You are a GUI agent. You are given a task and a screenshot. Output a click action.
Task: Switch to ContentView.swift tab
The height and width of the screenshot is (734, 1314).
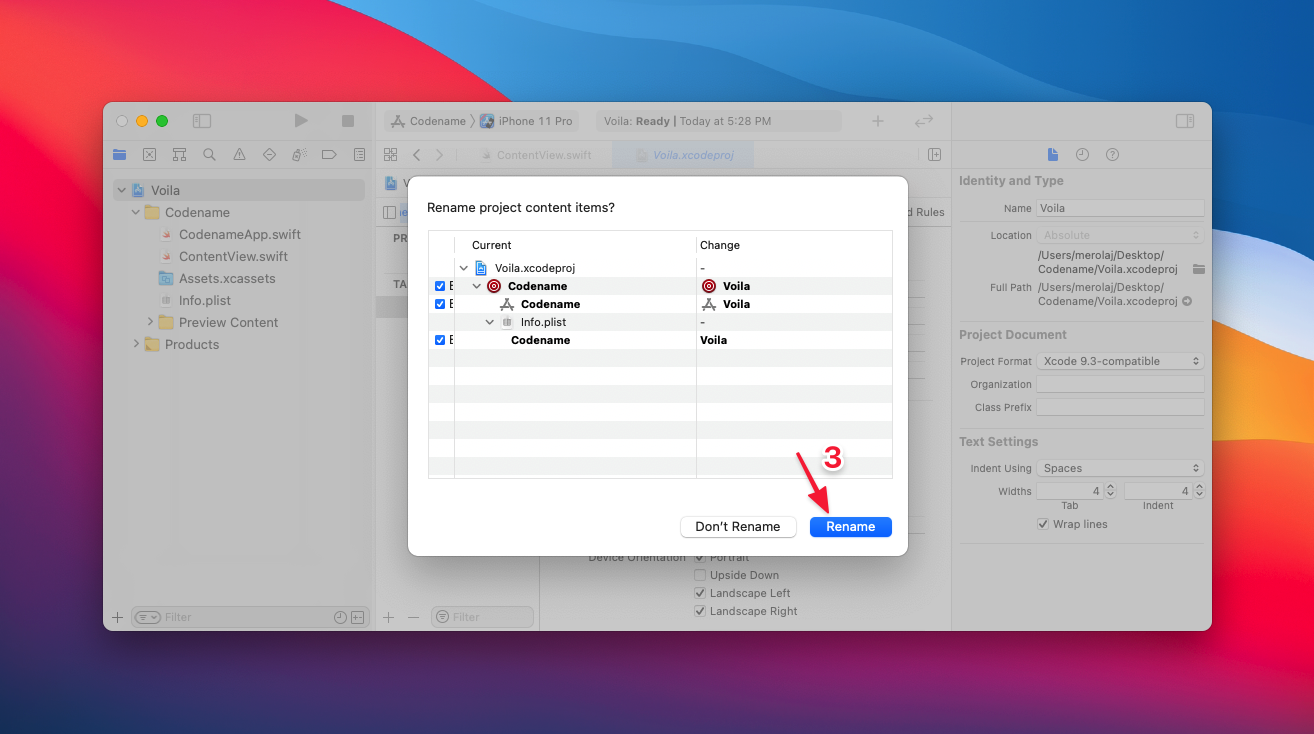(536, 155)
